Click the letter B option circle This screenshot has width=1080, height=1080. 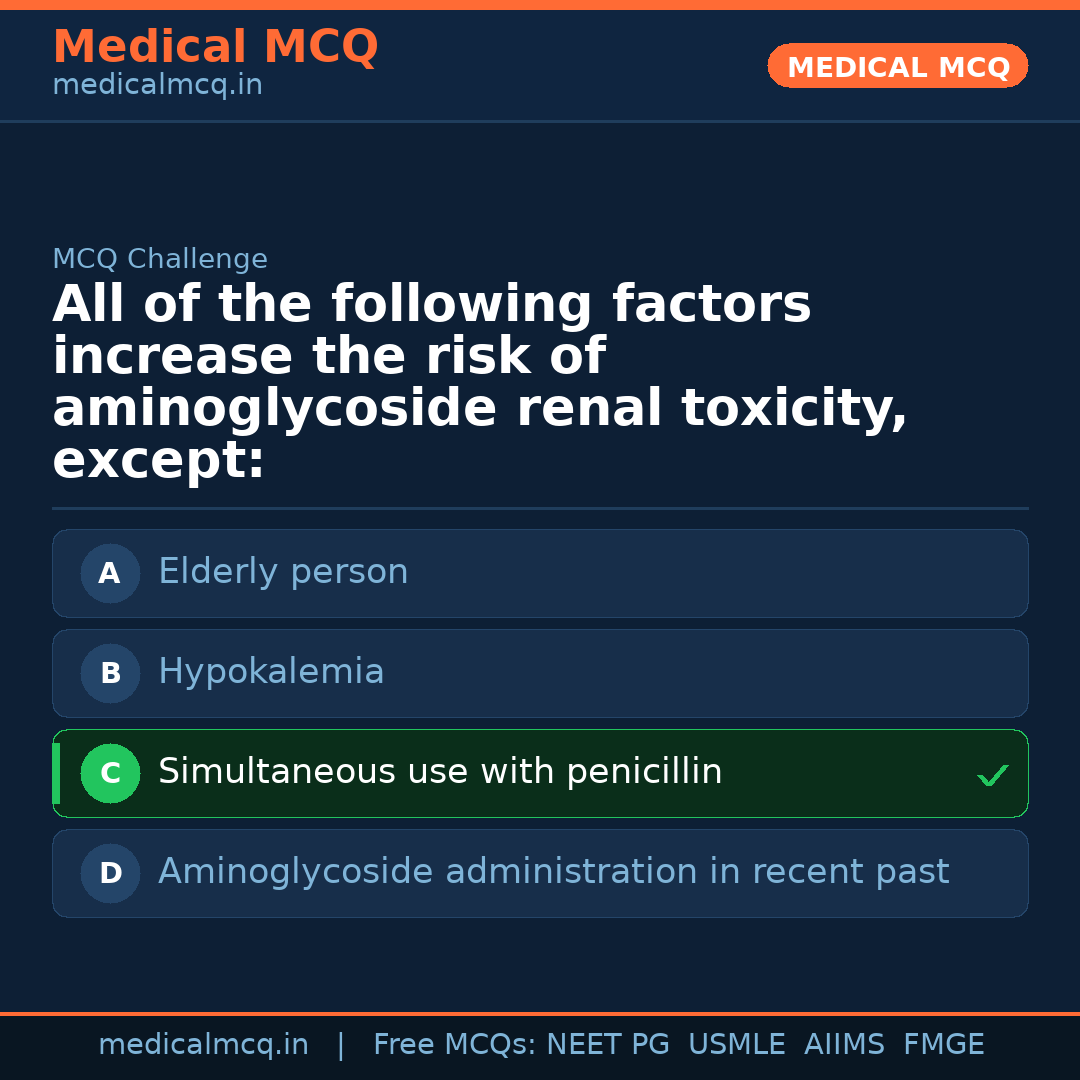[x=110, y=673]
